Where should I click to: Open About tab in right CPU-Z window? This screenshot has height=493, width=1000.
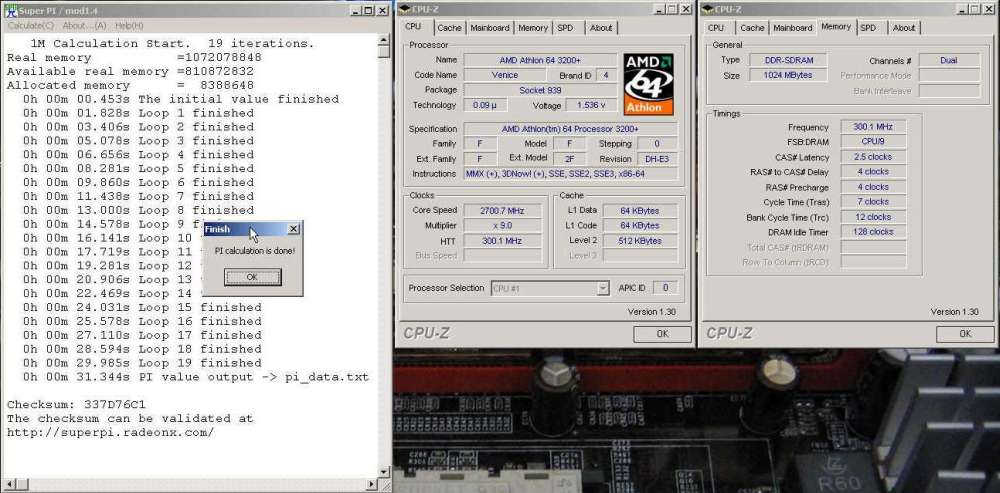[x=904, y=28]
